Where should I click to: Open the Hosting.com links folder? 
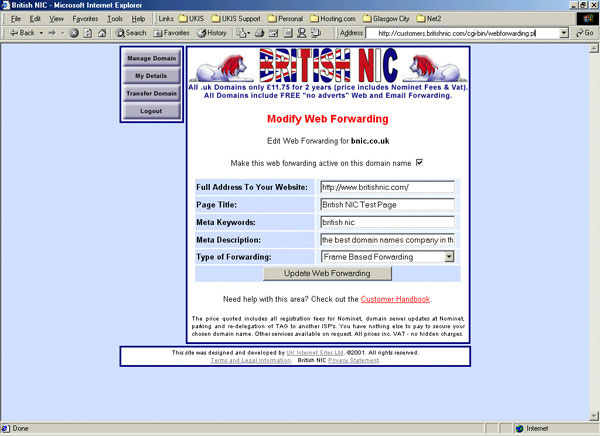click(333, 18)
